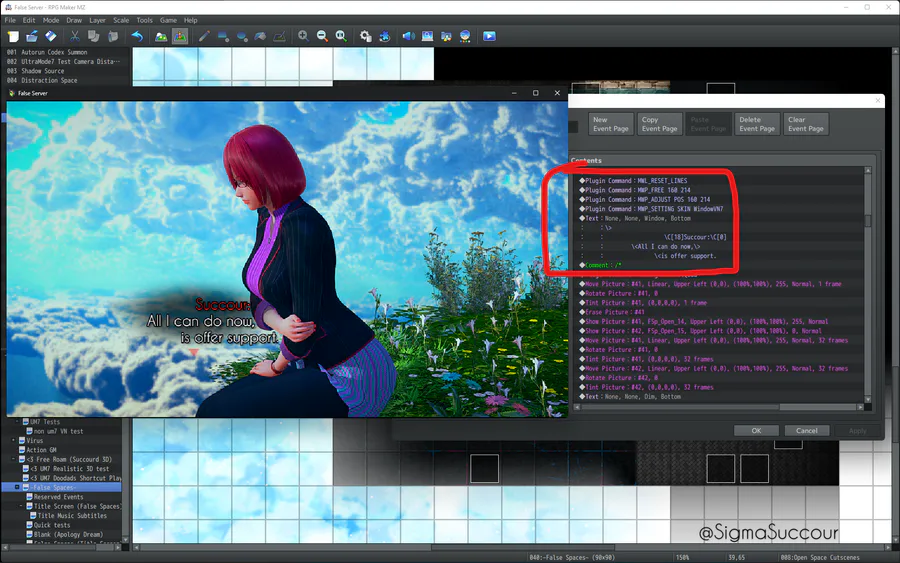The height and width of the screenshot is (563, 900).
Task: Collapse the Title Screen (False Spaces) node
Action: click(x=21, y=506)
